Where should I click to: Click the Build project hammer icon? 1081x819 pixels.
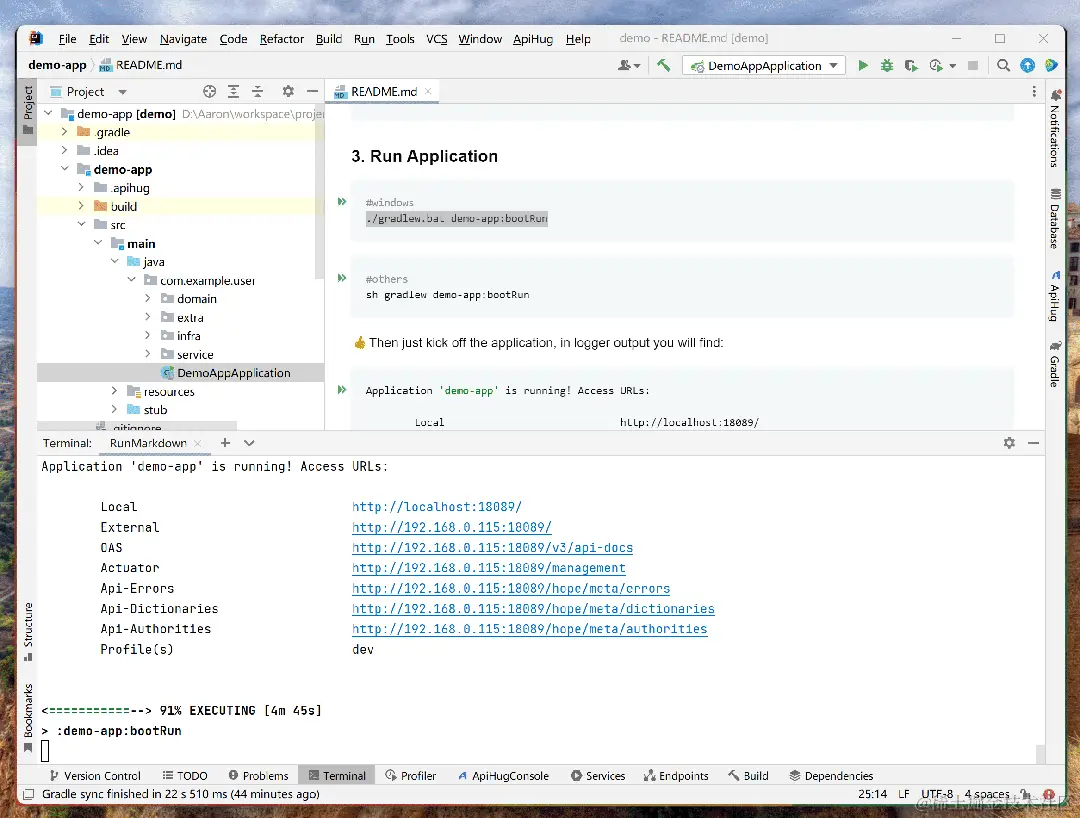663,65
